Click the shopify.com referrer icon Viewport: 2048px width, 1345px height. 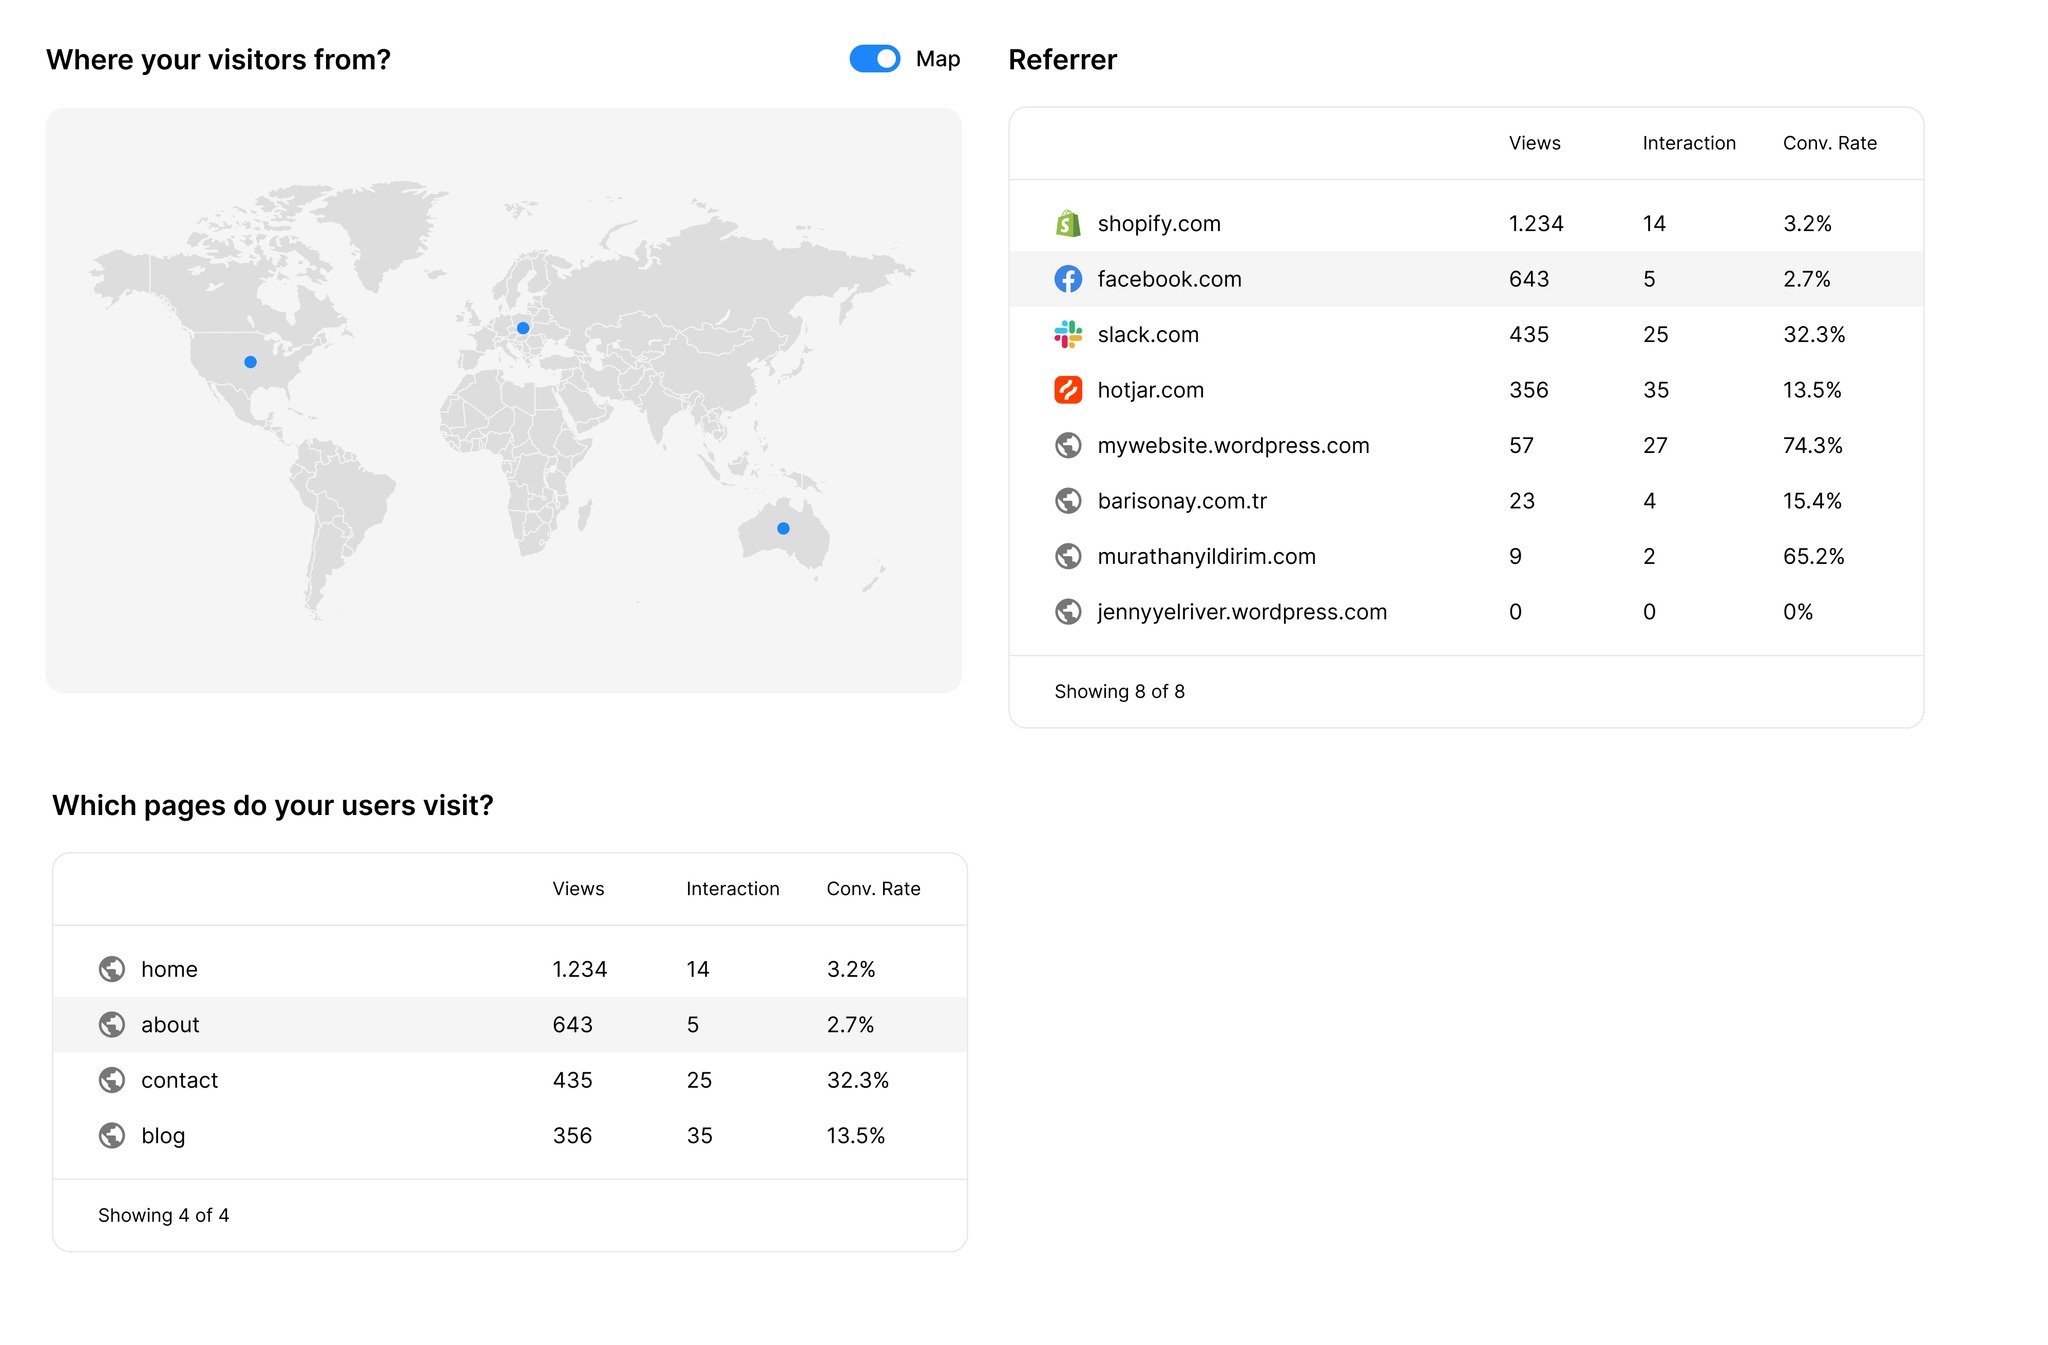(x=1068, y=223)
